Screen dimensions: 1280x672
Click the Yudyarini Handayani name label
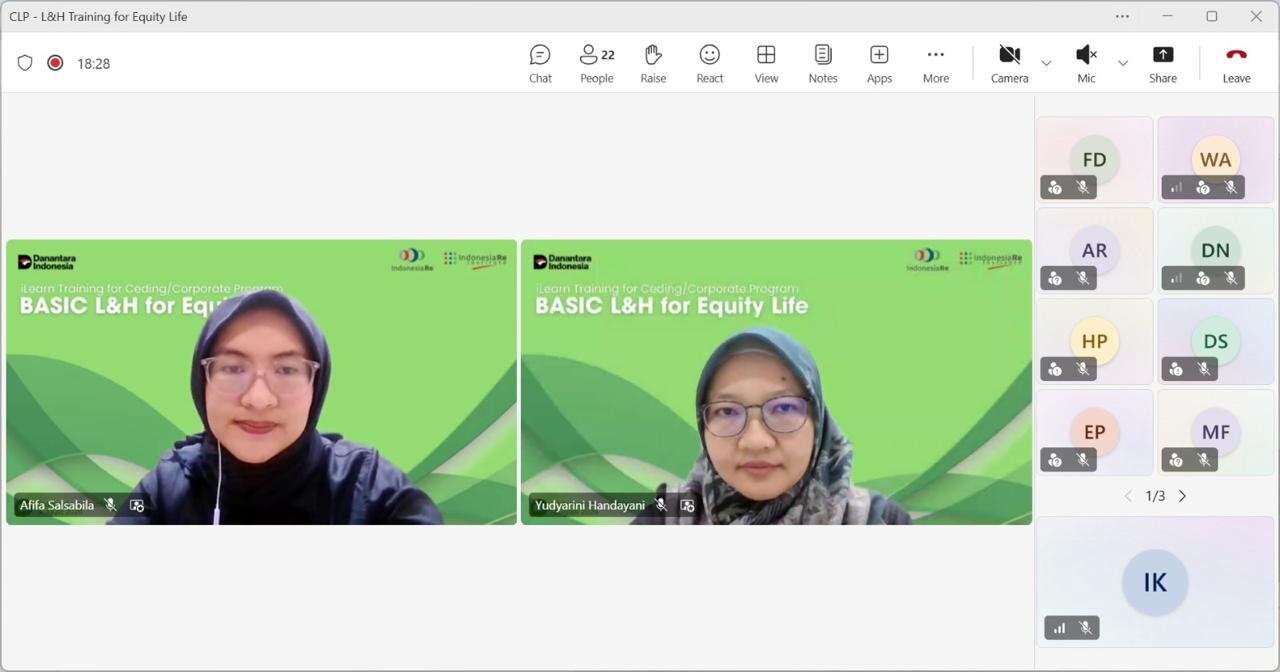[590, 505]
